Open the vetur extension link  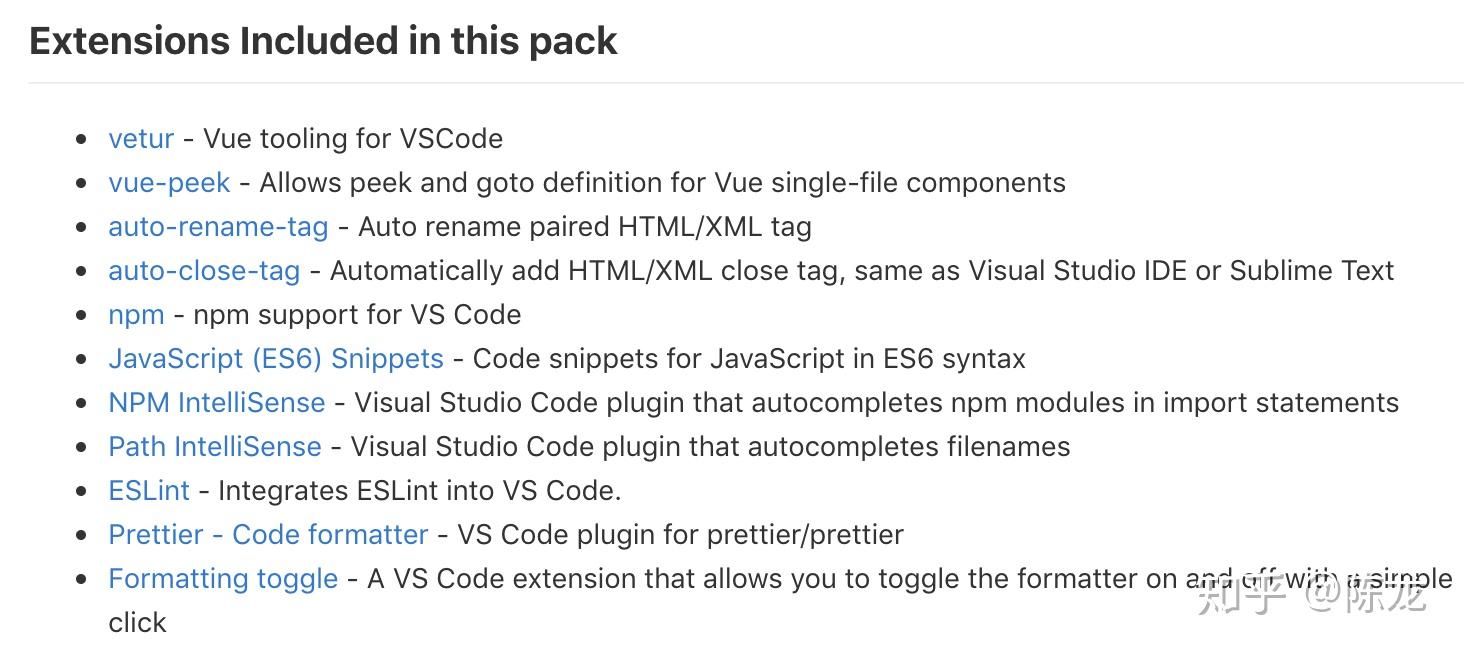click(x=141, y=138)
